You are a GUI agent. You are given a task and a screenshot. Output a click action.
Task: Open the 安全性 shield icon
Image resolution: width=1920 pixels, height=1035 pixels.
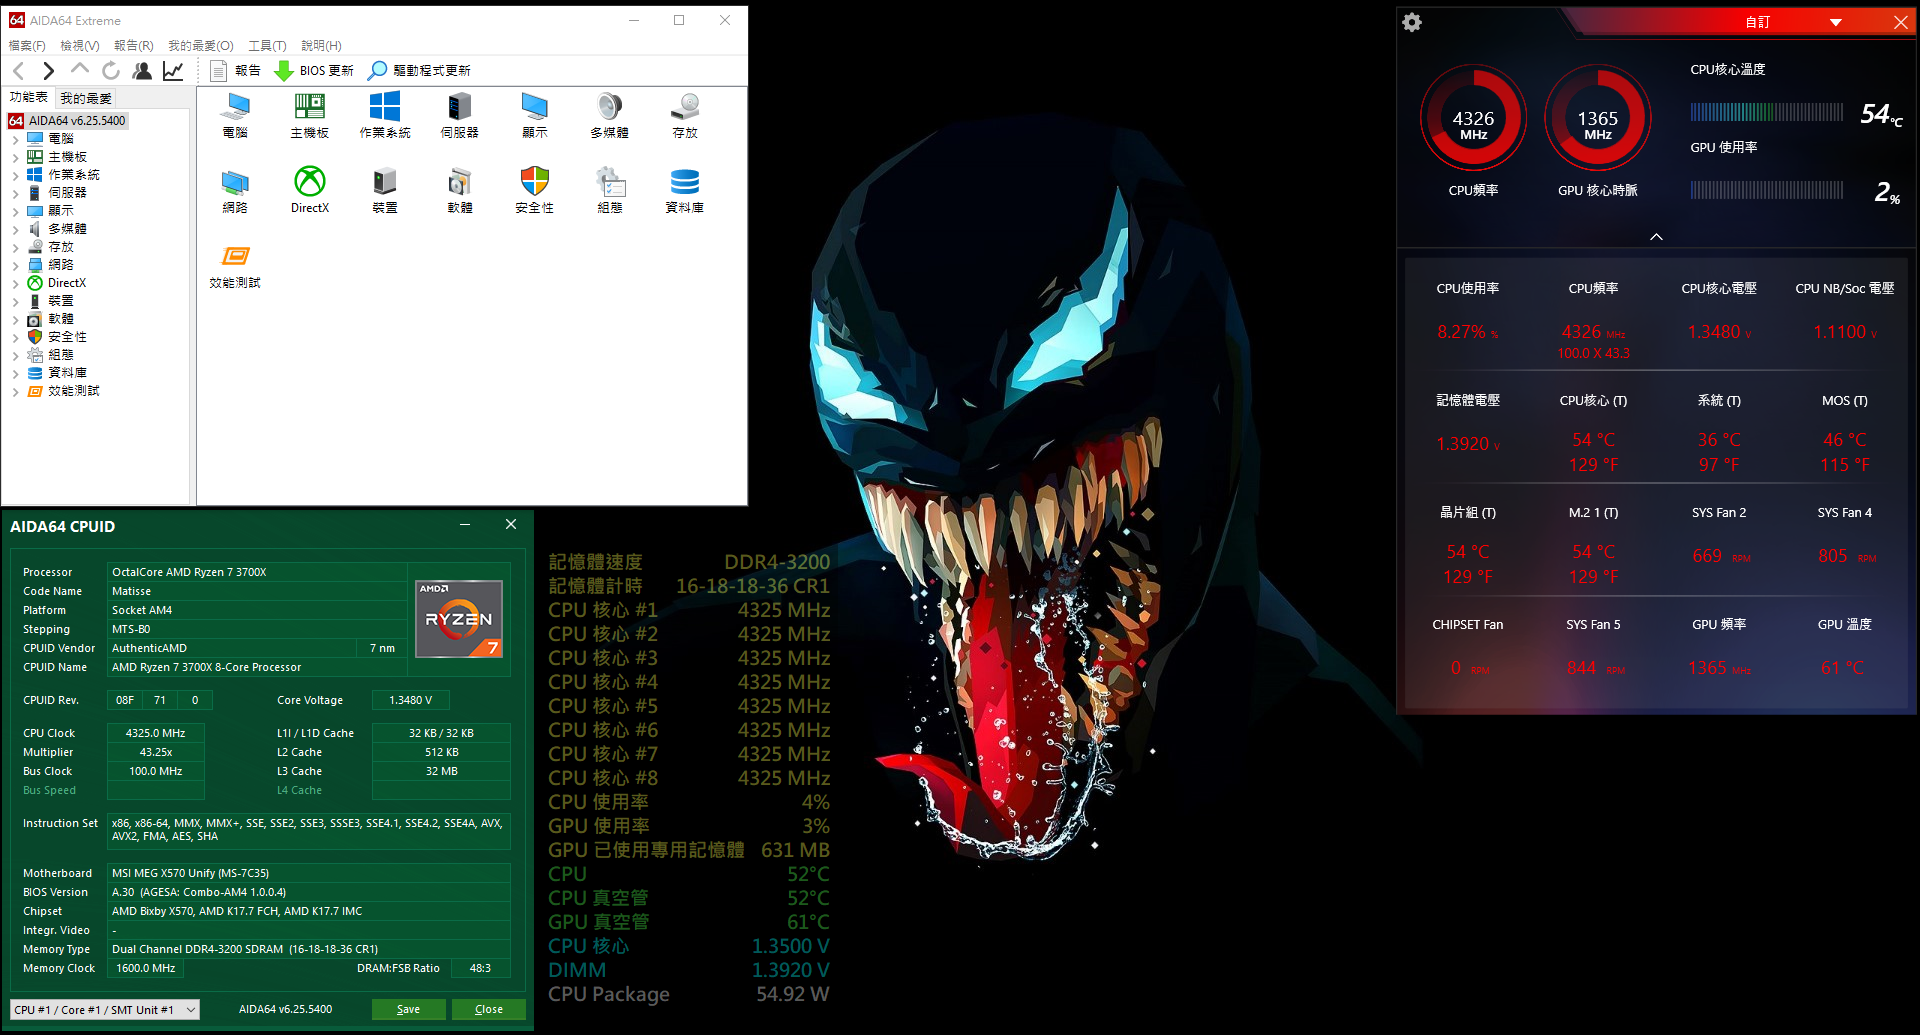pos(534,182)
